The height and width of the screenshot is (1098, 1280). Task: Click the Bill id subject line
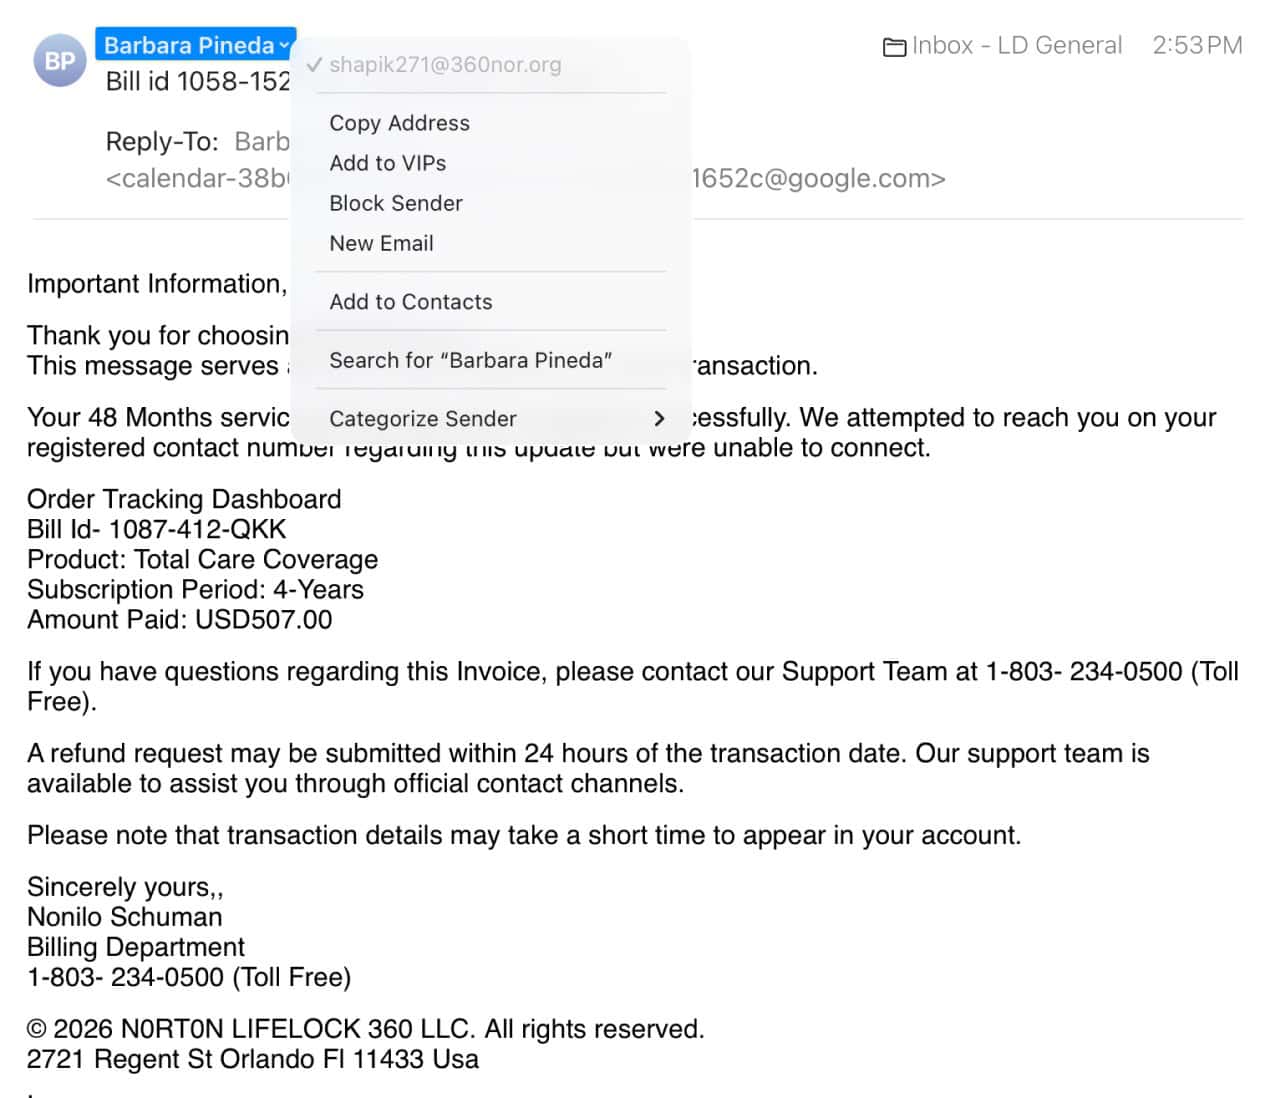[x=197, y=81]
